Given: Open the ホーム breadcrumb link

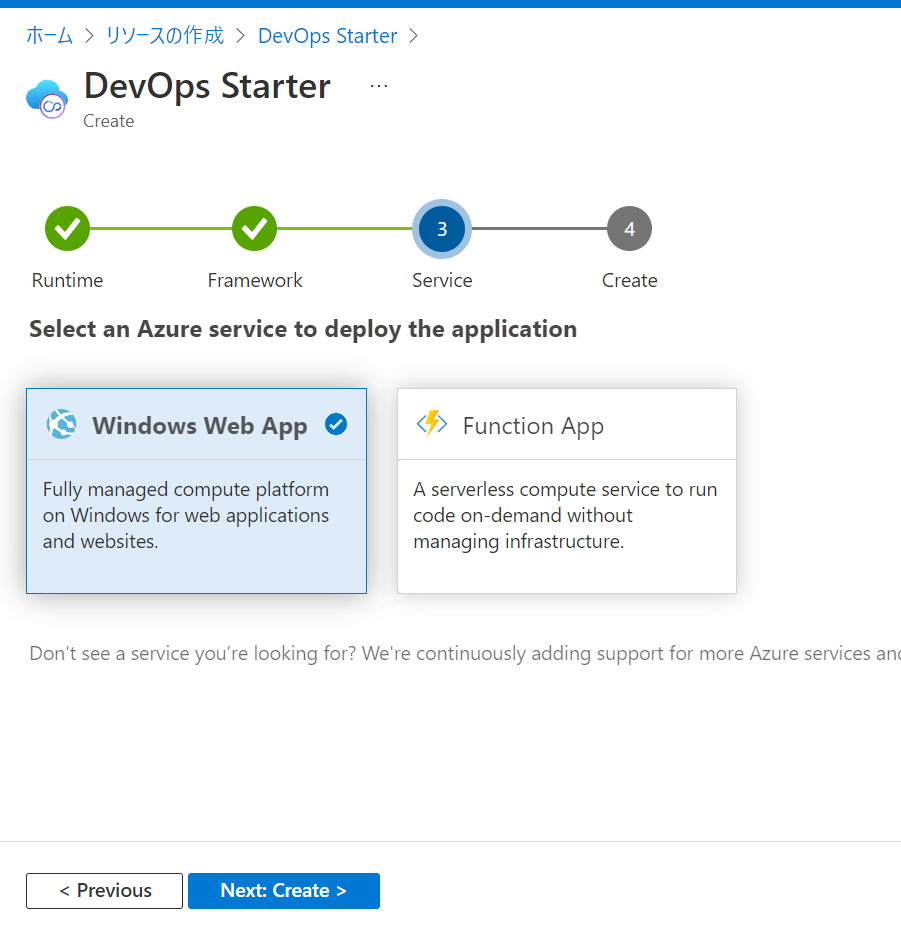Looking at the screenshot, I should [x=49, y=36].
